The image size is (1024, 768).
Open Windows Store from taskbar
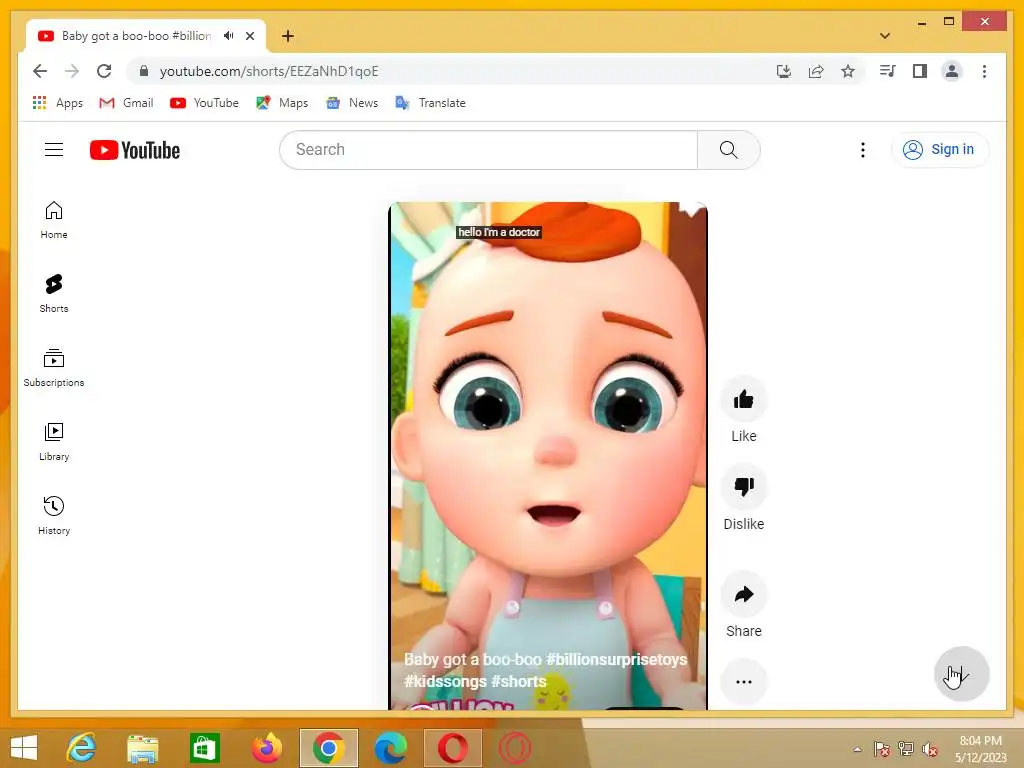(204, 748)
